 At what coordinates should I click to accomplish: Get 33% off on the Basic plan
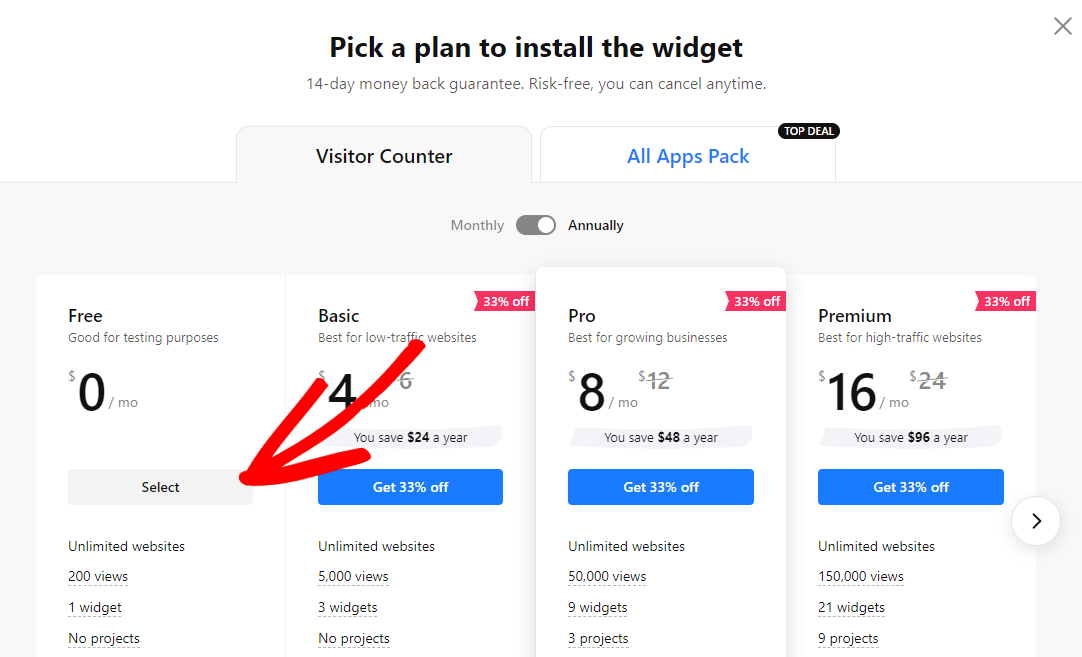[x=410, y=487]
